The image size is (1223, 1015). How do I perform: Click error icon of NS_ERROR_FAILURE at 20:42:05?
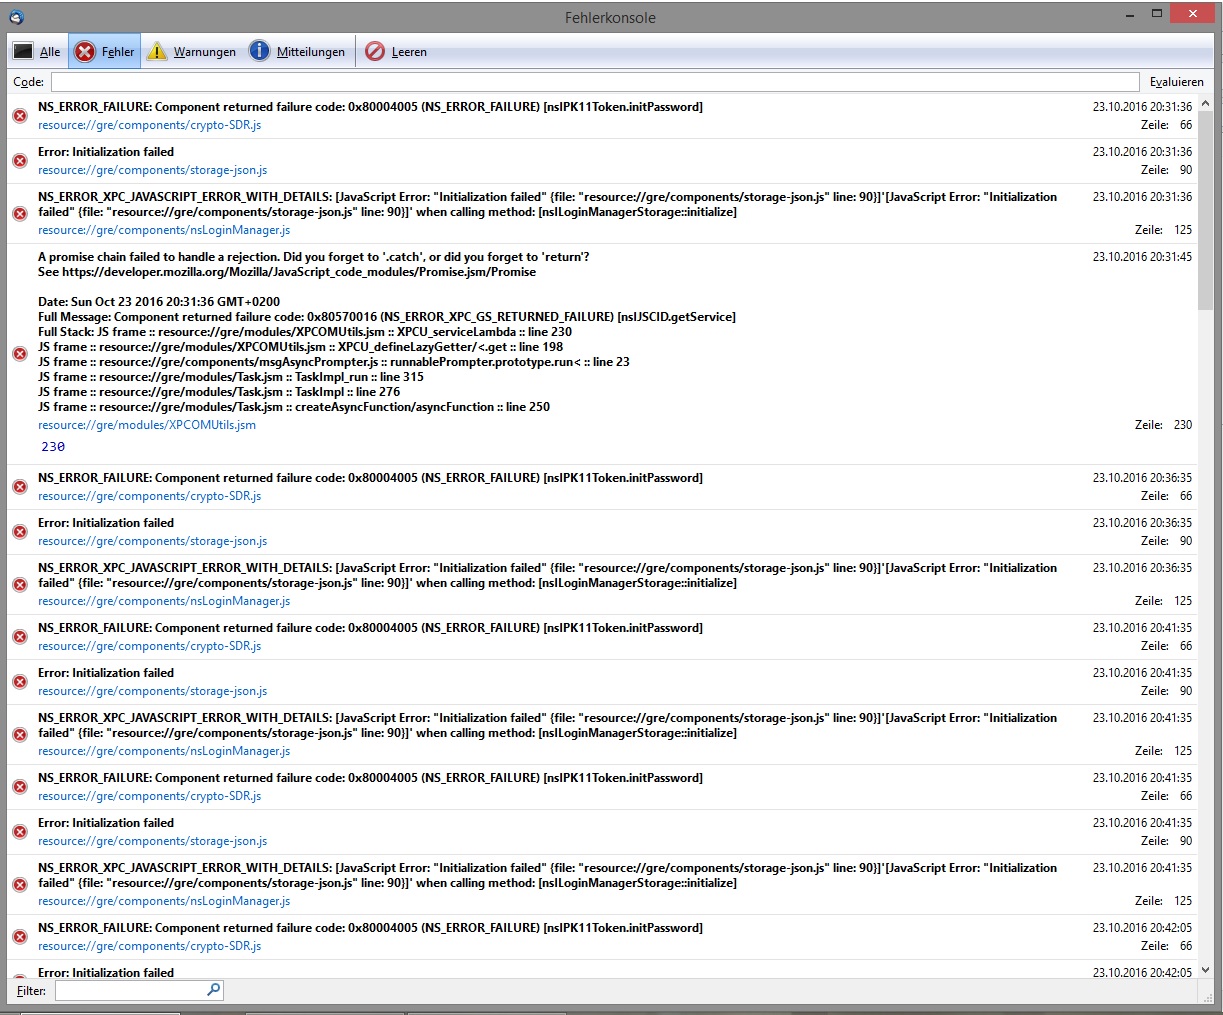tap(20, 937)
